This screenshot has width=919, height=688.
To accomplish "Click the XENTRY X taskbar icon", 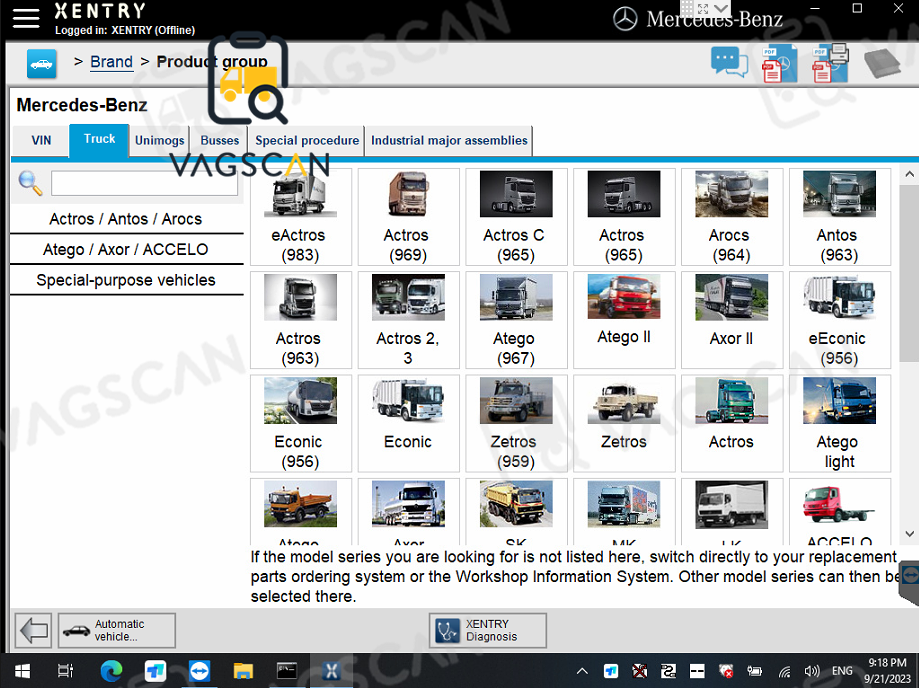I will click(331, 671).
